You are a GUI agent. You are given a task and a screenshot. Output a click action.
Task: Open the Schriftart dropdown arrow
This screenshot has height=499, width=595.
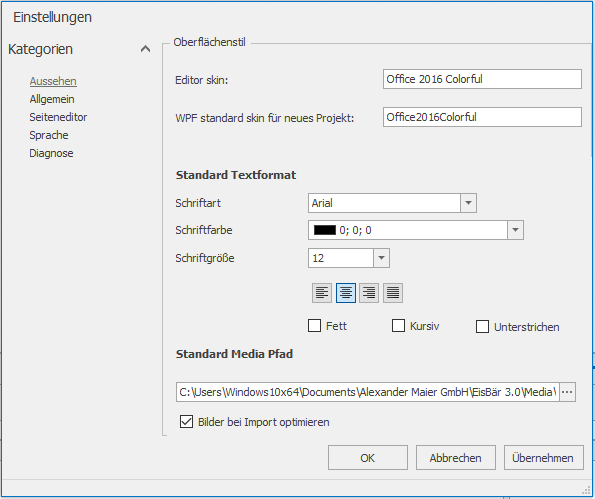pos(468,203)
